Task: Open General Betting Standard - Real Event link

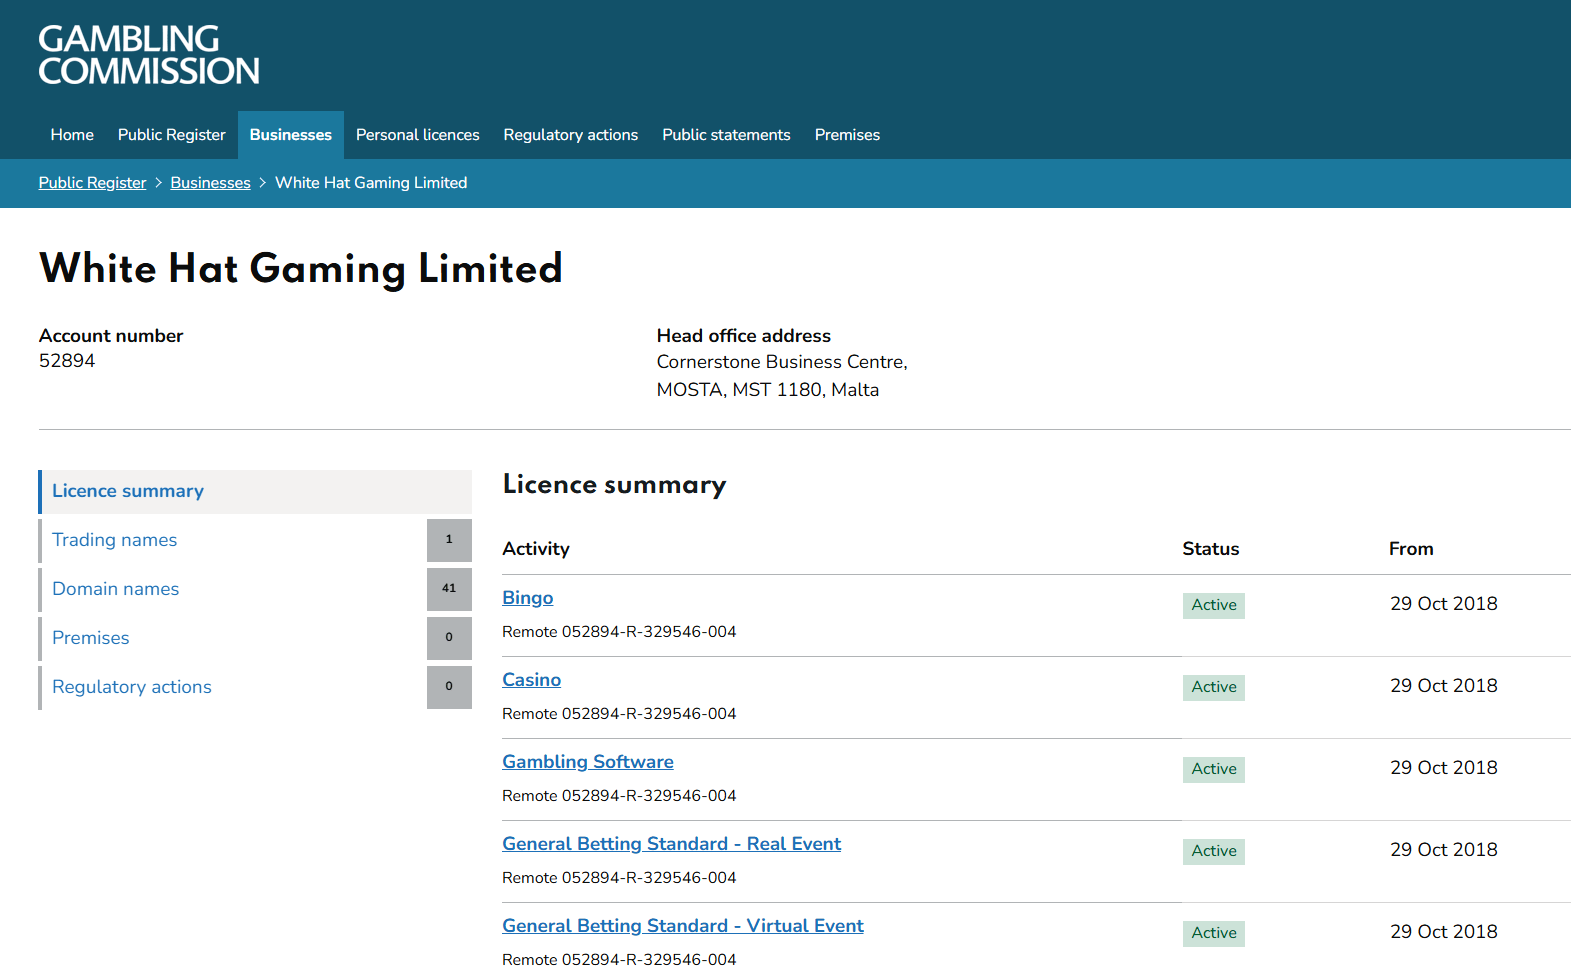Action: 672,844
